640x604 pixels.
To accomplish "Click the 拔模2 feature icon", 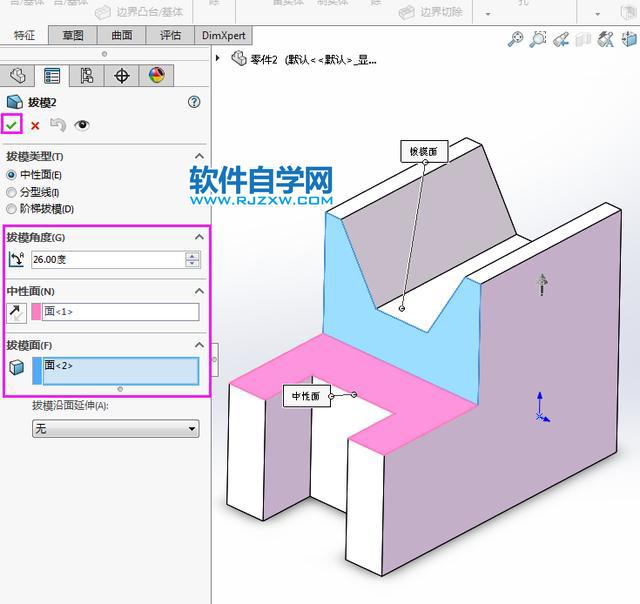I will point(15,102).
